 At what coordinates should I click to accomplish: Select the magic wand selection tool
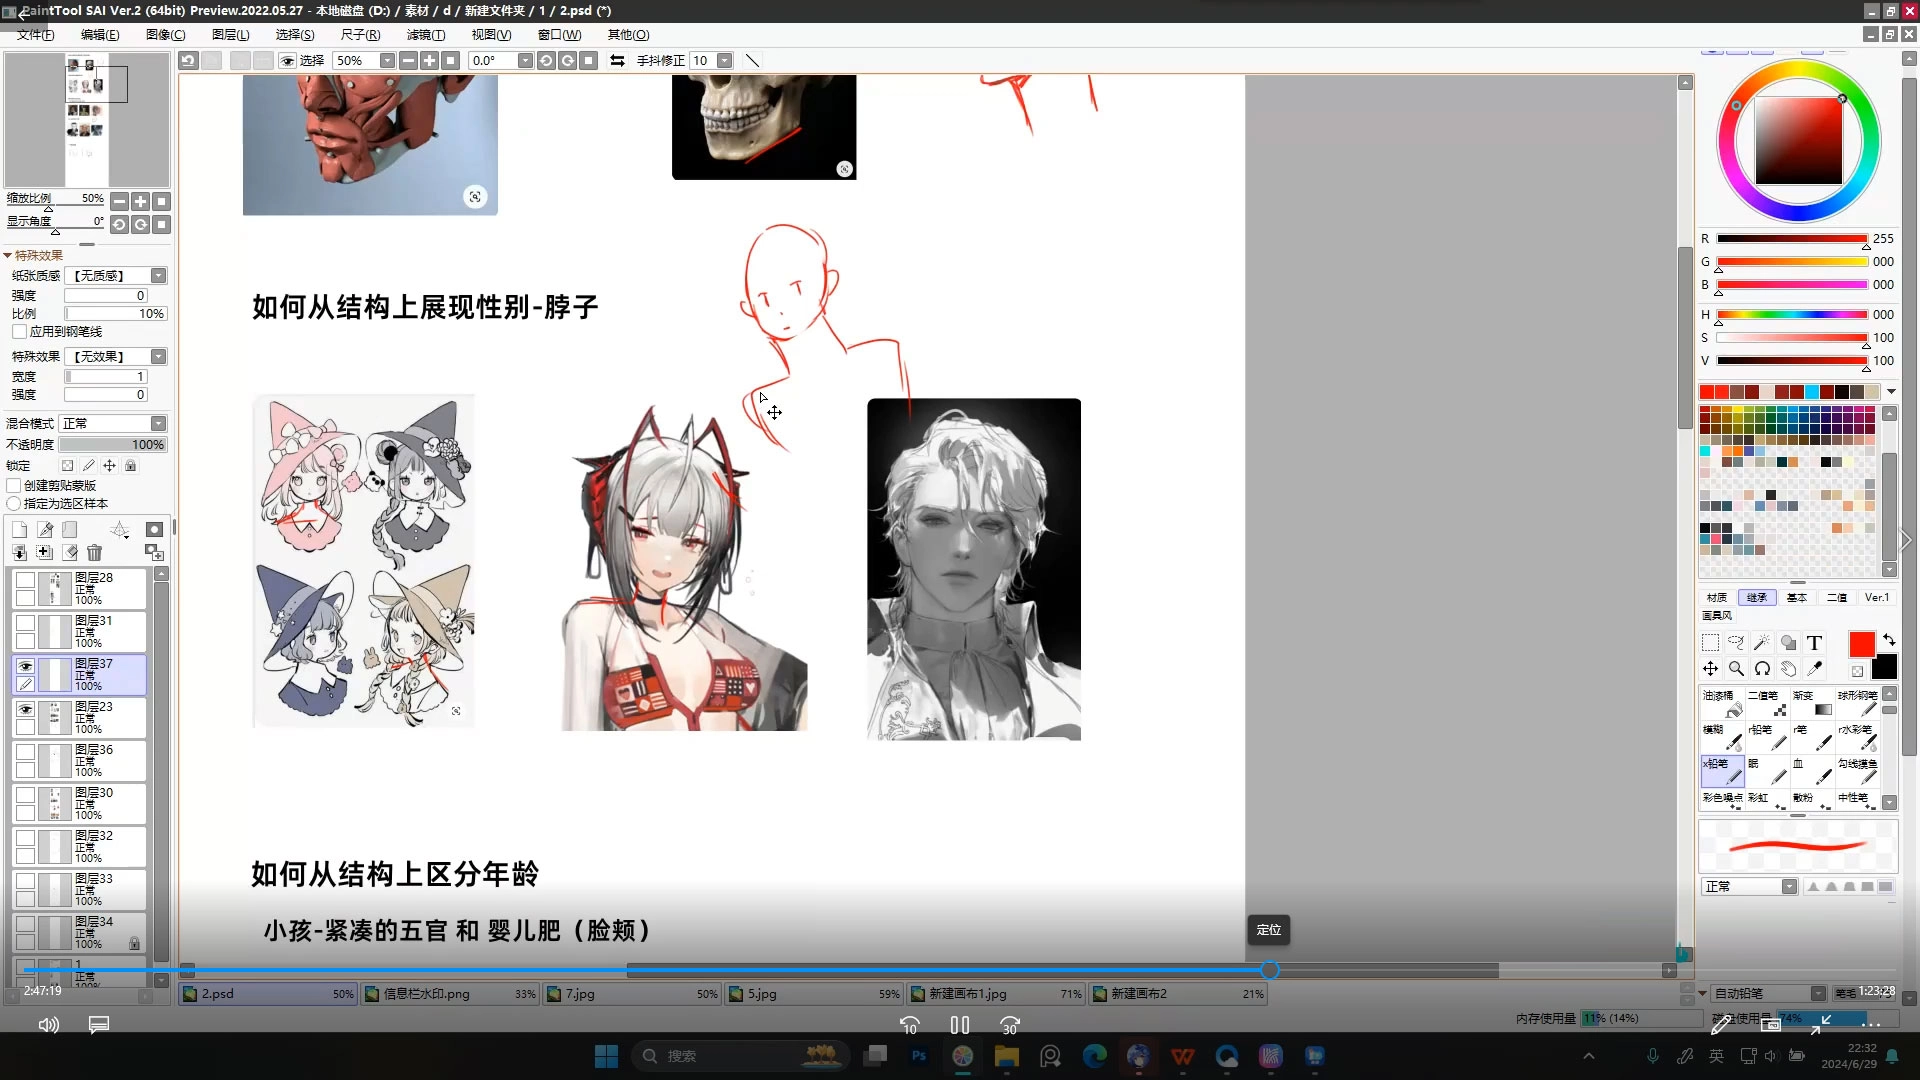pyautogui.click(x=1762, y=643)
